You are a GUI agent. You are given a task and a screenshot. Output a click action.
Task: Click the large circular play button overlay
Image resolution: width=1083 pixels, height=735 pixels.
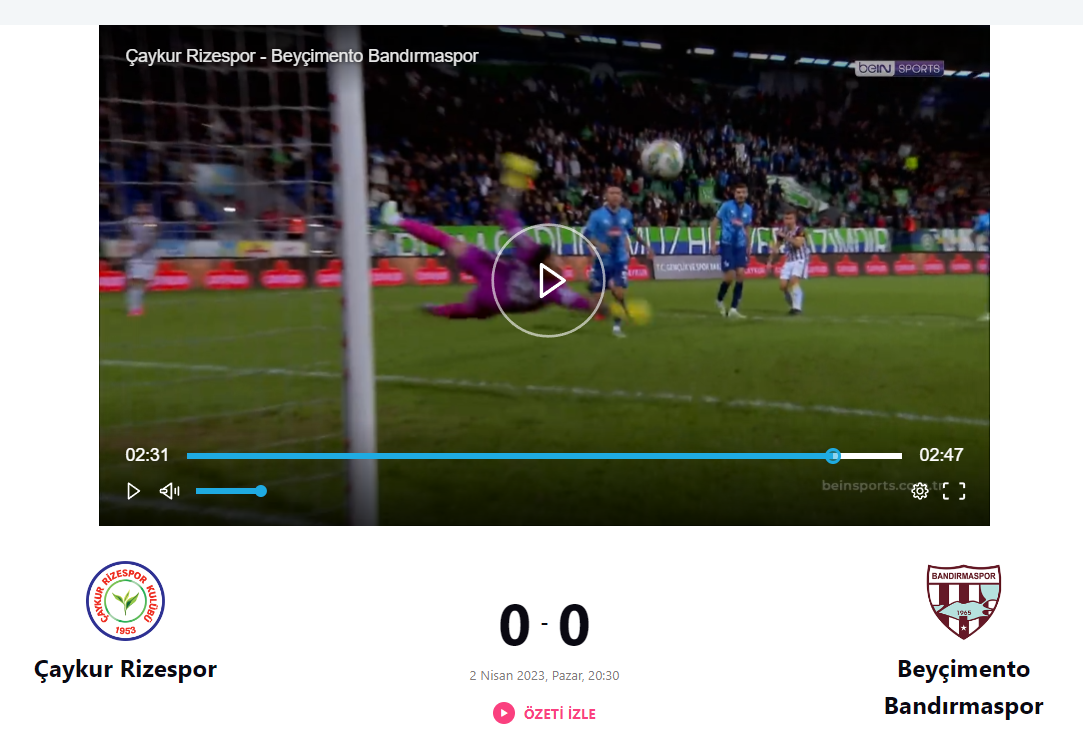[x=548, y=280]
